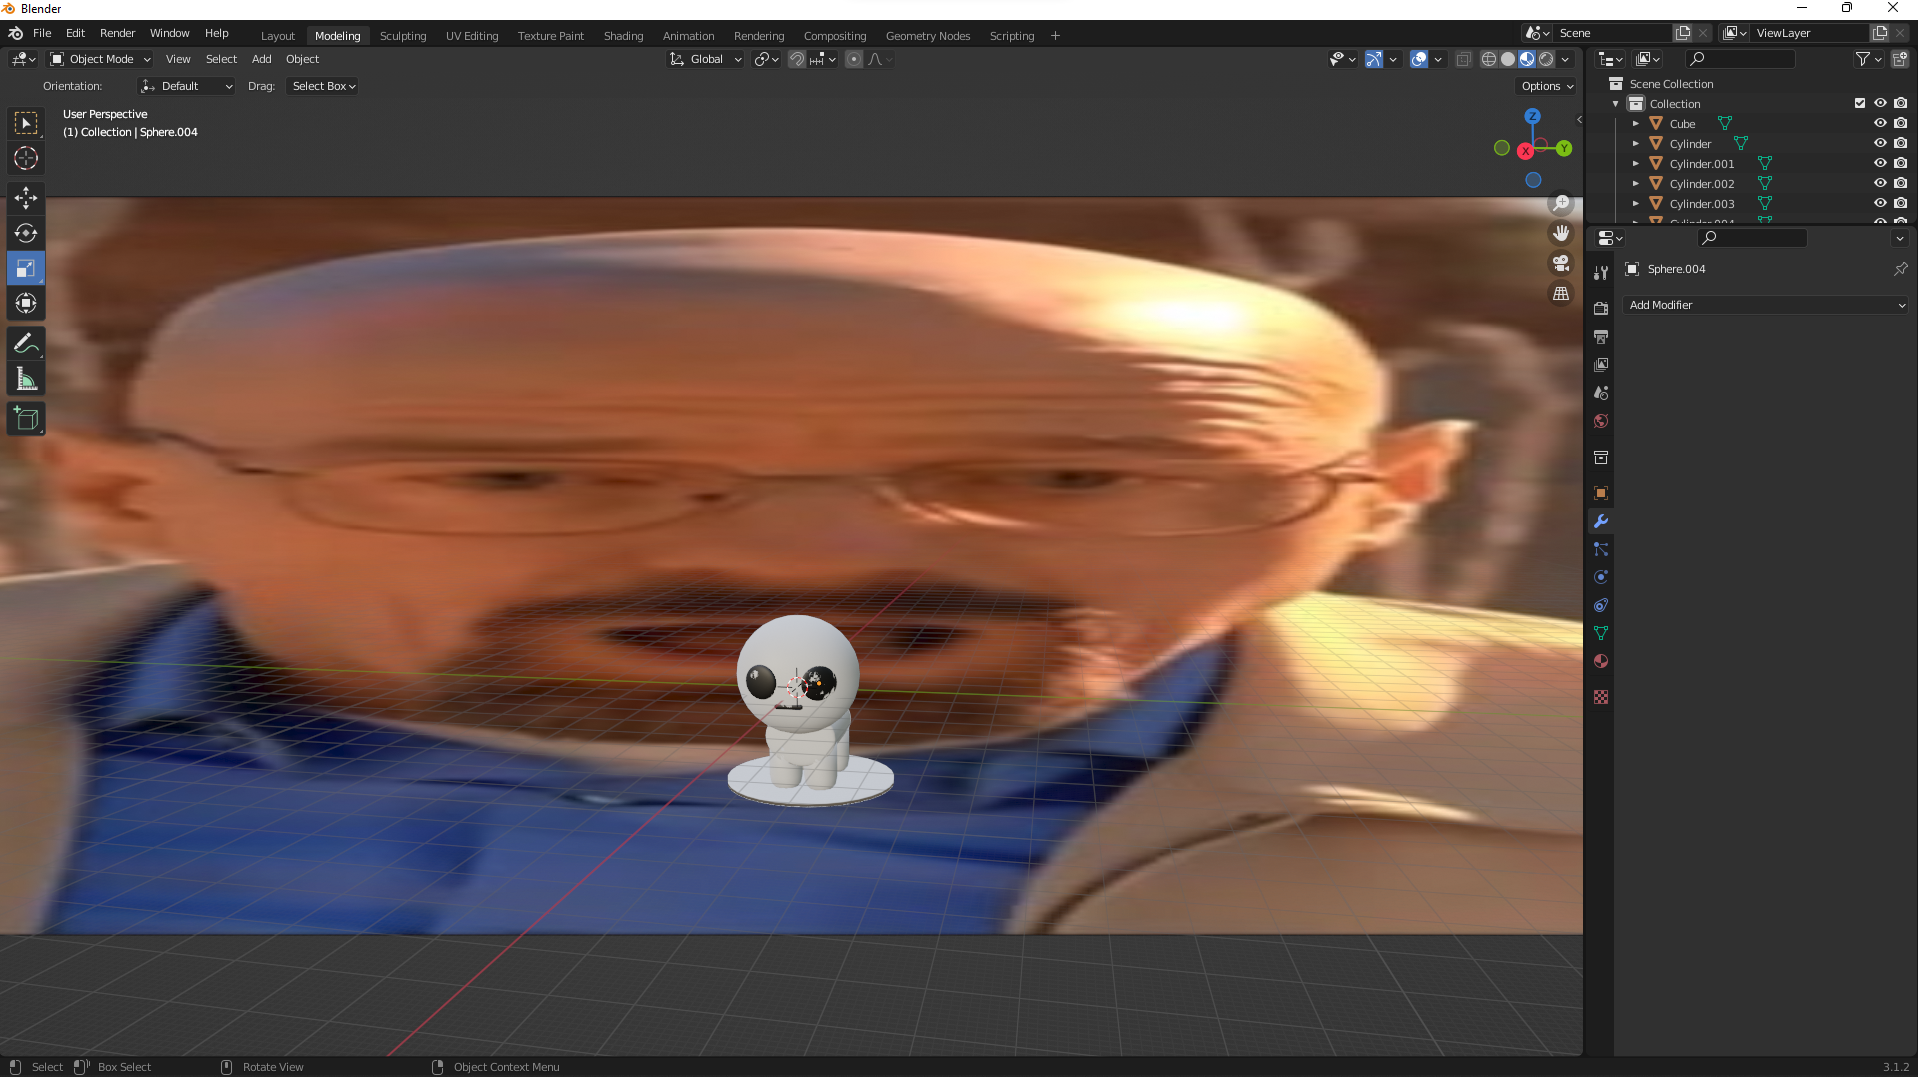Hide the Cube object in the outliner
The width and height of the screenshot is (1918, 1077).
coord(1881,123)
